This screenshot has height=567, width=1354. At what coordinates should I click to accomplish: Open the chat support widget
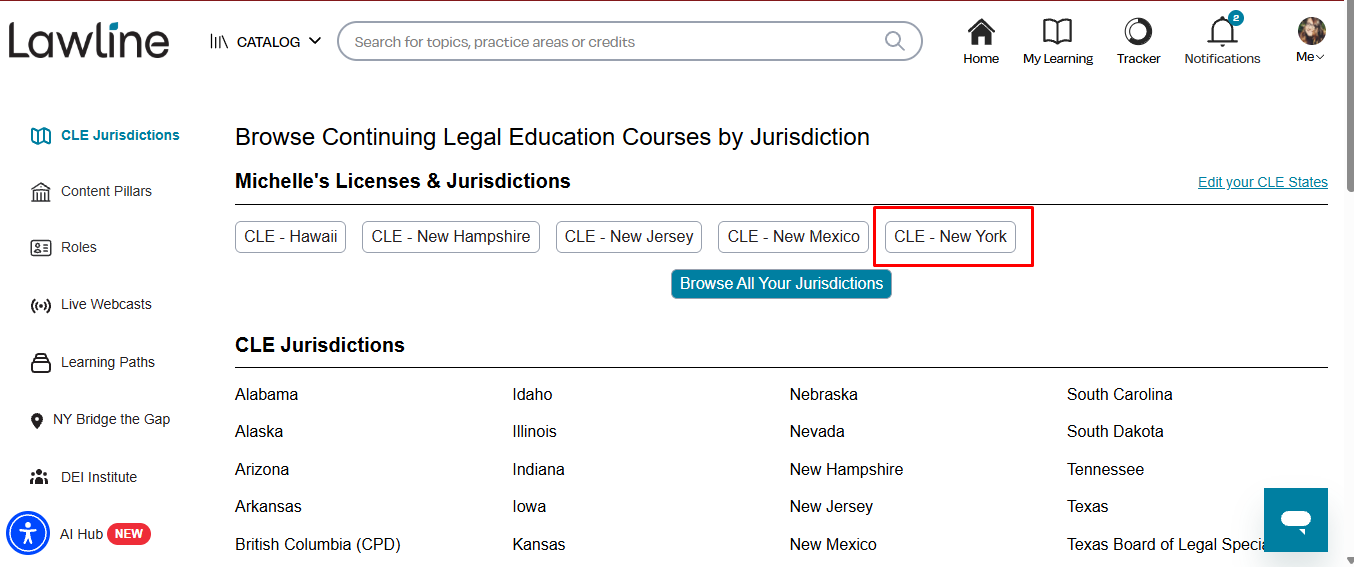click(1296, 520)
